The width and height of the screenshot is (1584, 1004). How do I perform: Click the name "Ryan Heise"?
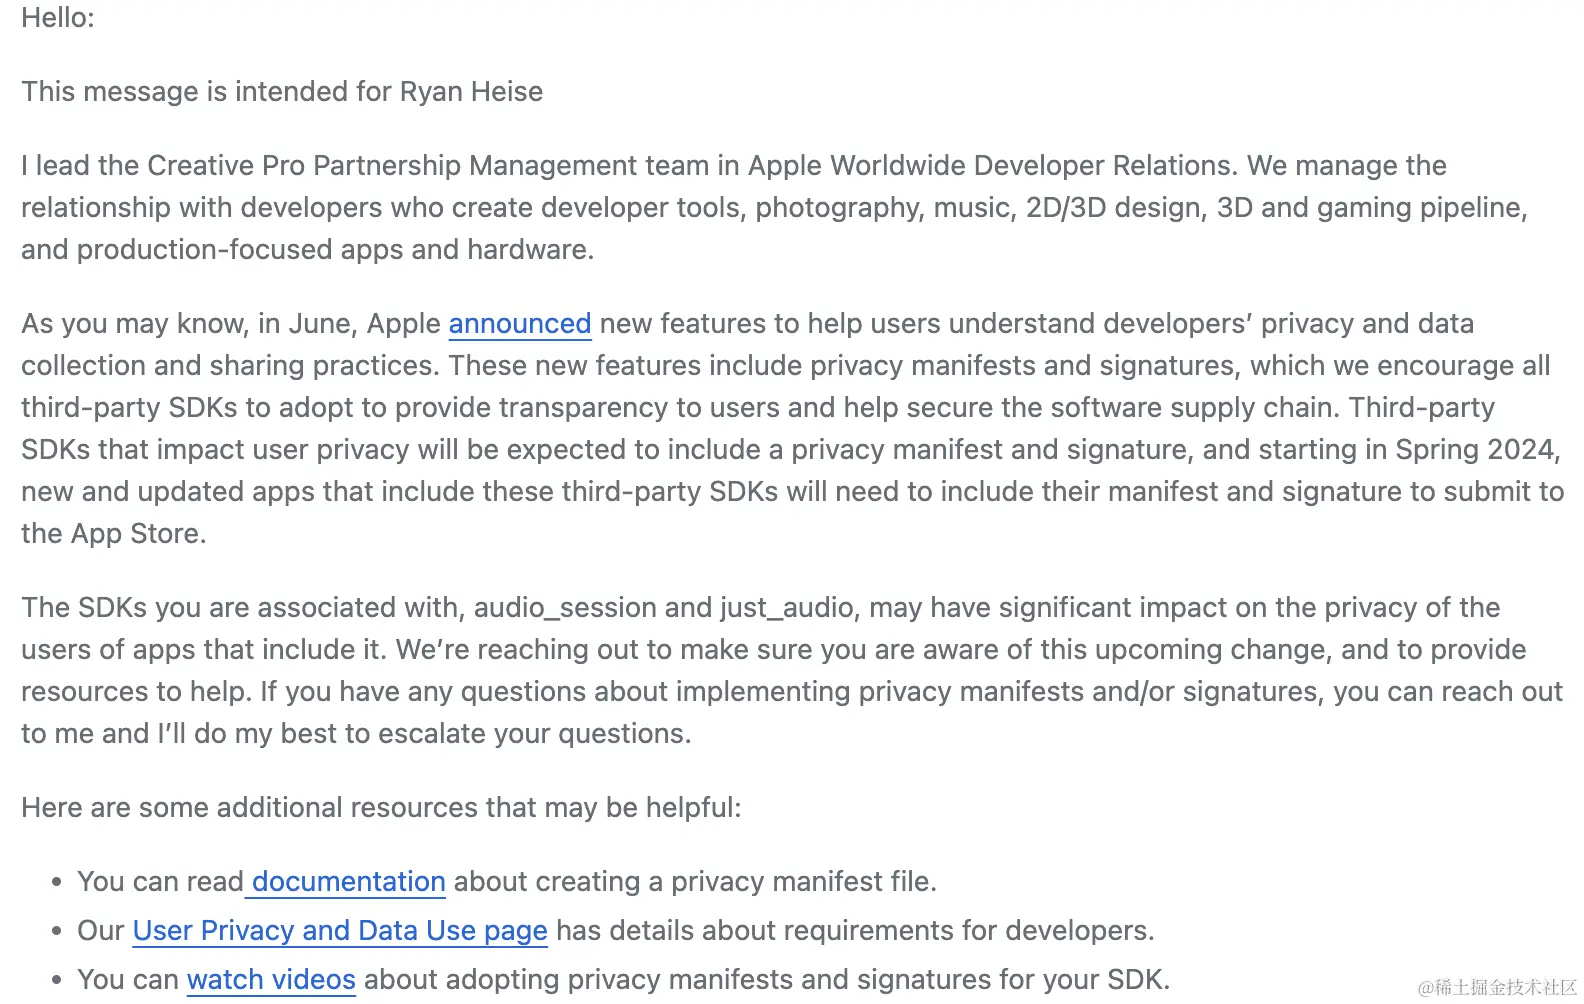tap(471, 92)
